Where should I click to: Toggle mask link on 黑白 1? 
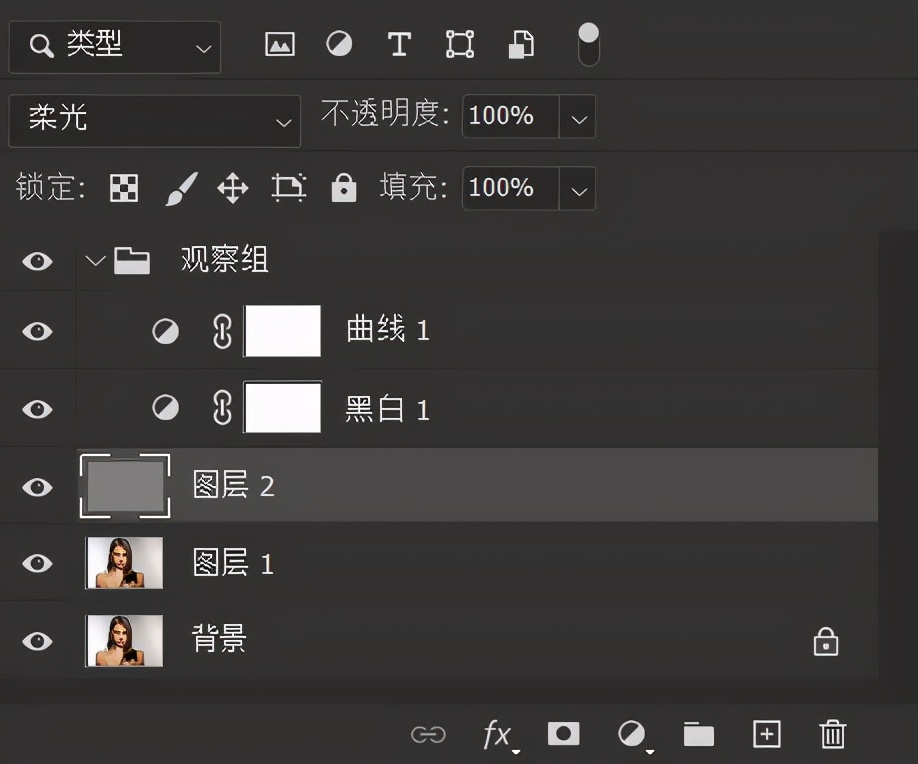222,407
